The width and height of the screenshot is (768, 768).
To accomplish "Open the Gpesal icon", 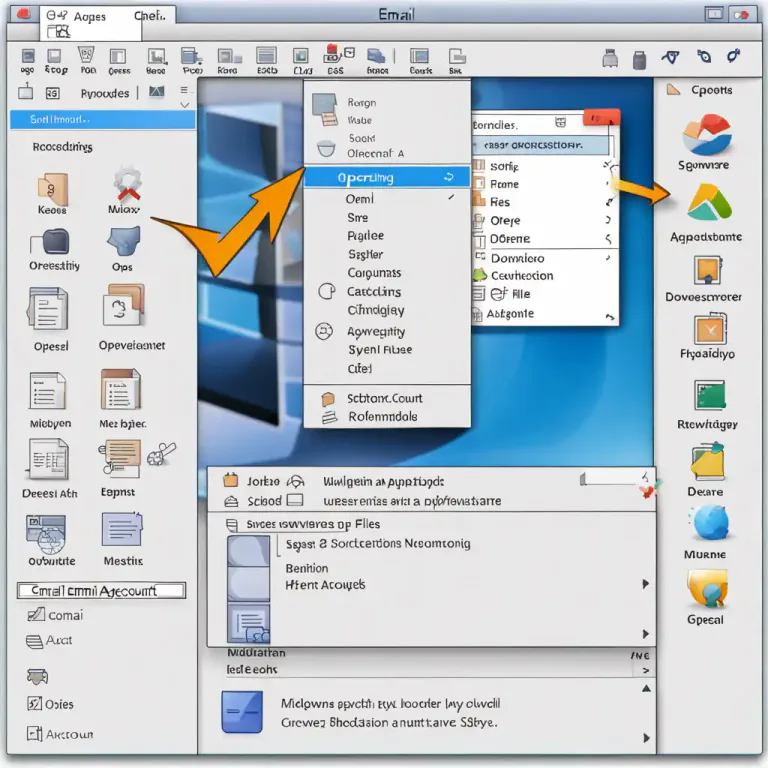I will point(706,589).
